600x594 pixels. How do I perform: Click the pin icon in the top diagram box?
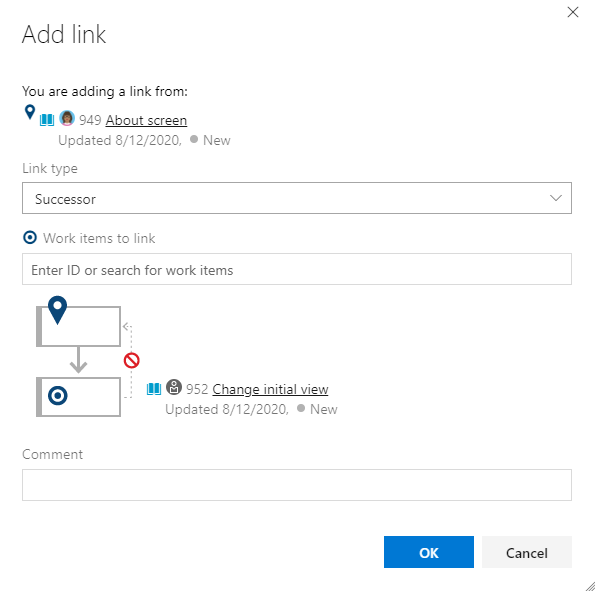pyautogui.click(x=58, y=310)
